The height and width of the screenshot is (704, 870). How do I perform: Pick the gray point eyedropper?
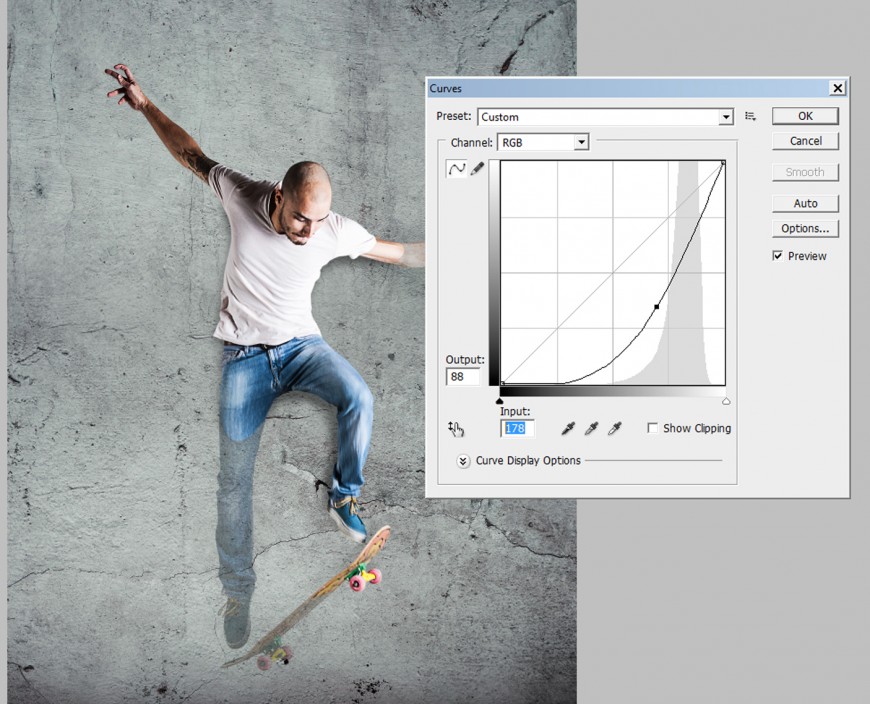pos(591,428)
